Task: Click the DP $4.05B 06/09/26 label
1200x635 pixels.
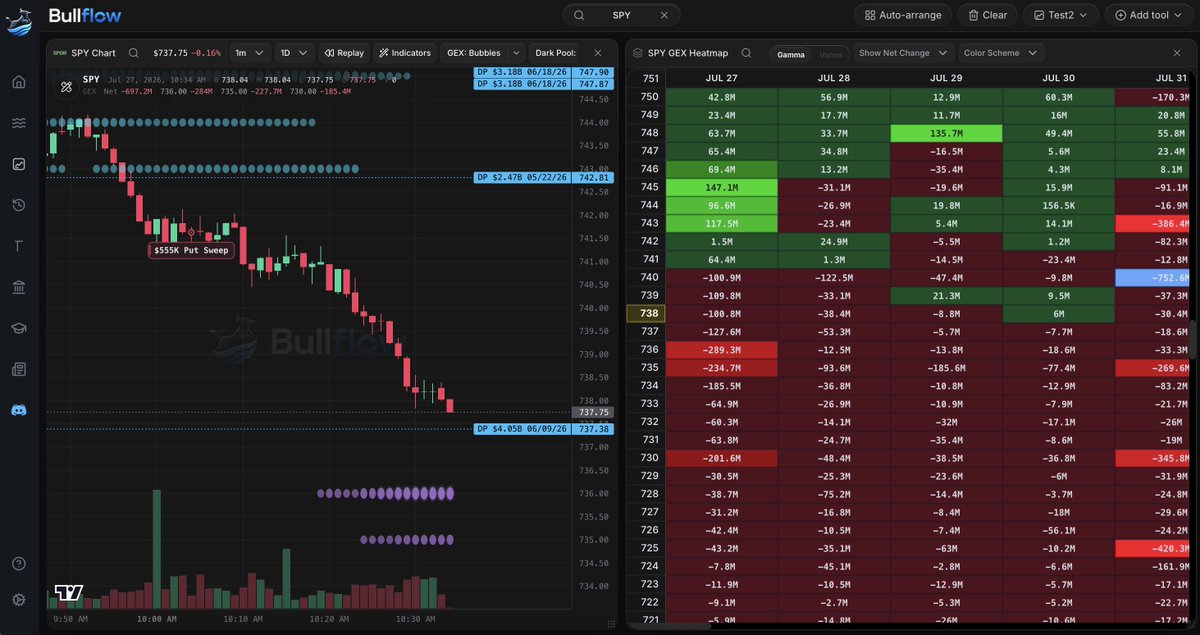Action: pos(523,429)
